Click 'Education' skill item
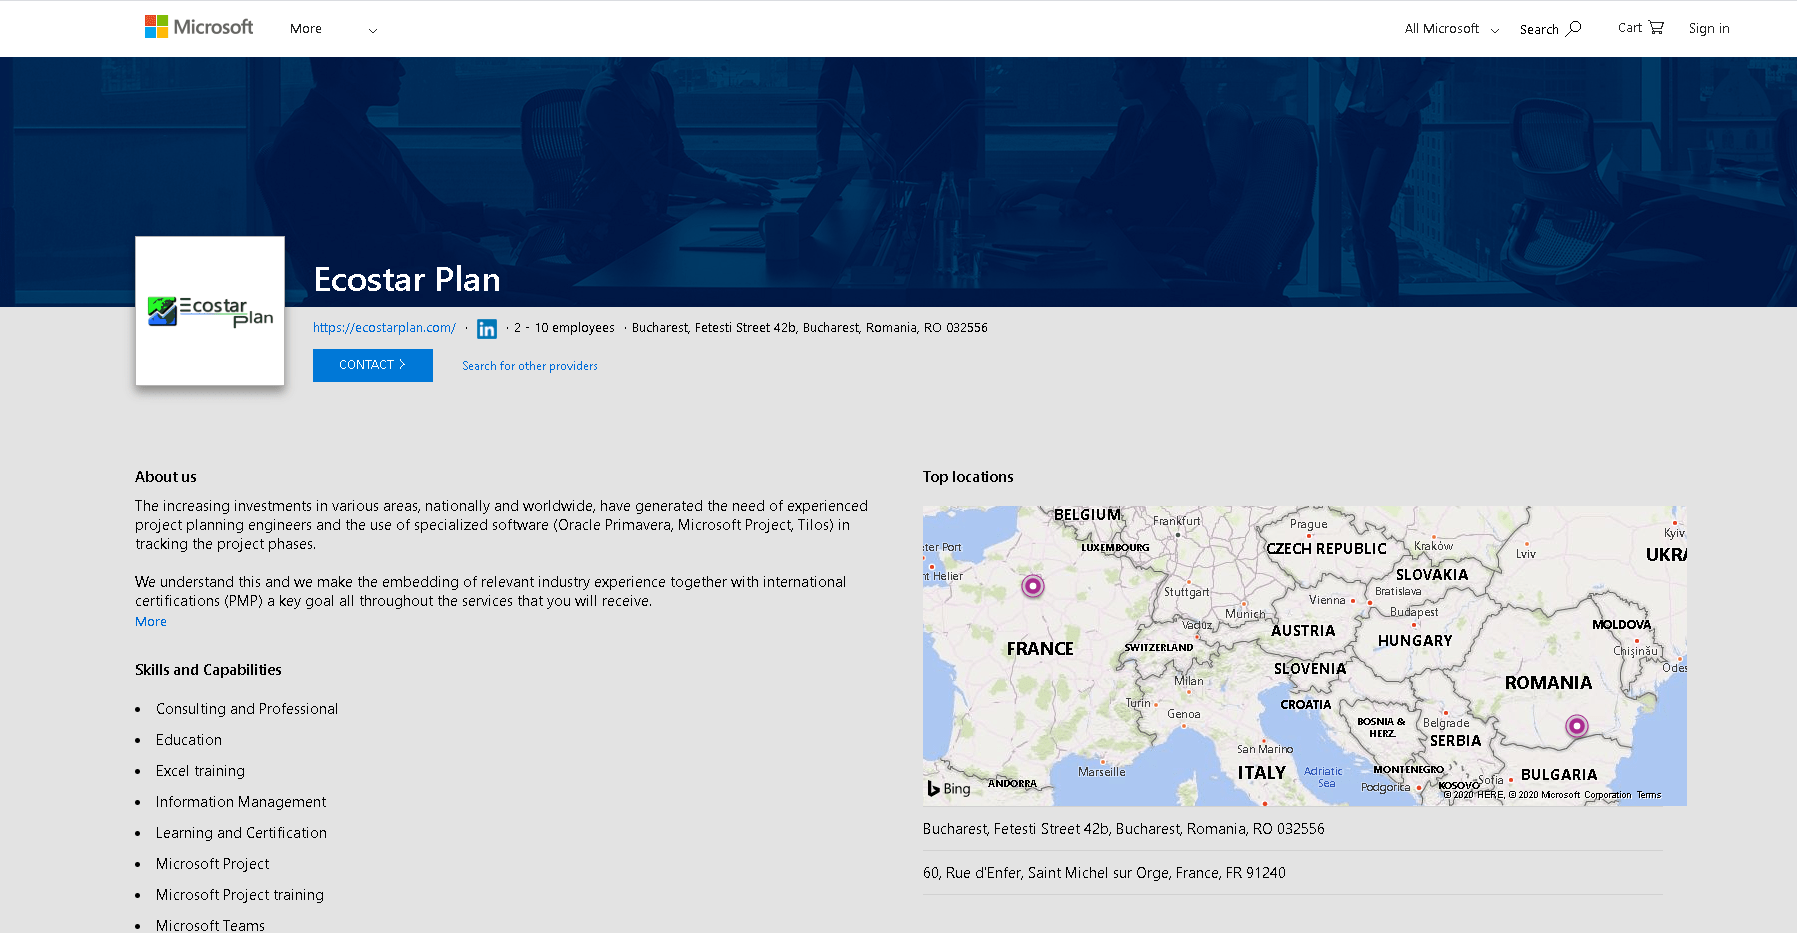 189,740
